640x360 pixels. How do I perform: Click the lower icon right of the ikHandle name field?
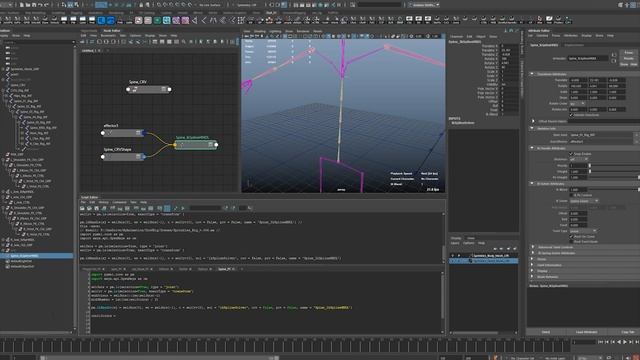(614, 61)
